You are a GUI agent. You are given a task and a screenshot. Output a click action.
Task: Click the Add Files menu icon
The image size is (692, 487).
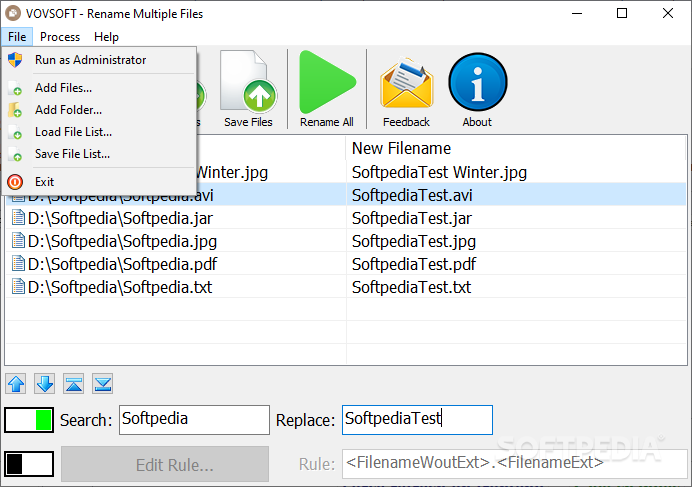point(15,88)
